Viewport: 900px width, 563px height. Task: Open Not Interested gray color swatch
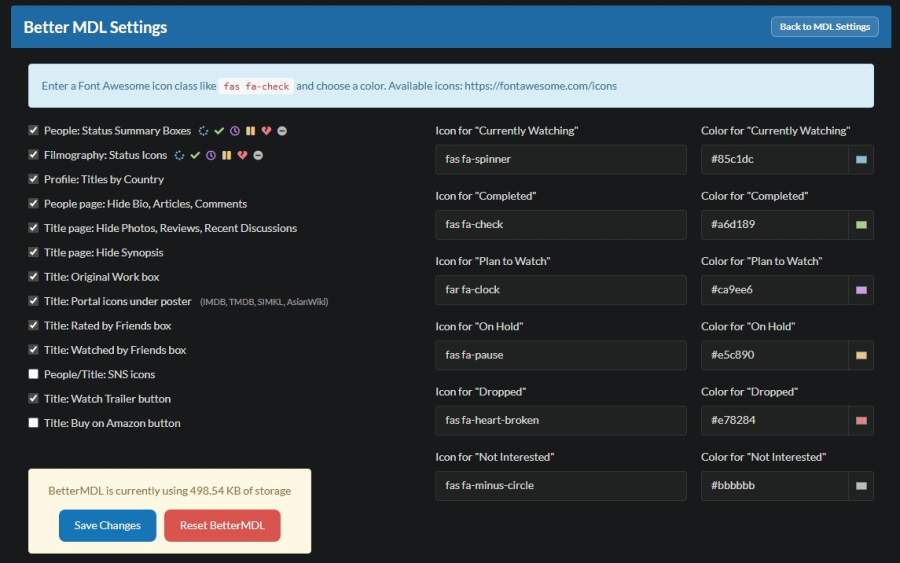pos(861,486)
